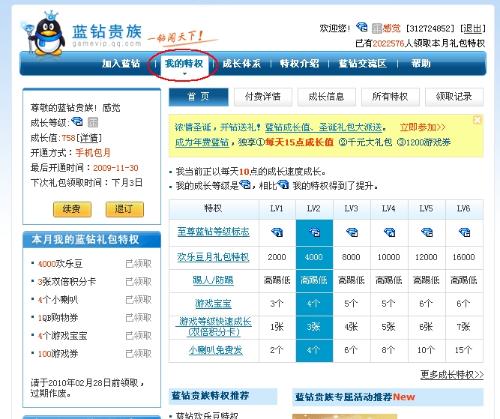This screenshot has width=500, height=419.
Task: Click the 蓝钻贵族特权推荐 section header
Action: tap(223, 396)
